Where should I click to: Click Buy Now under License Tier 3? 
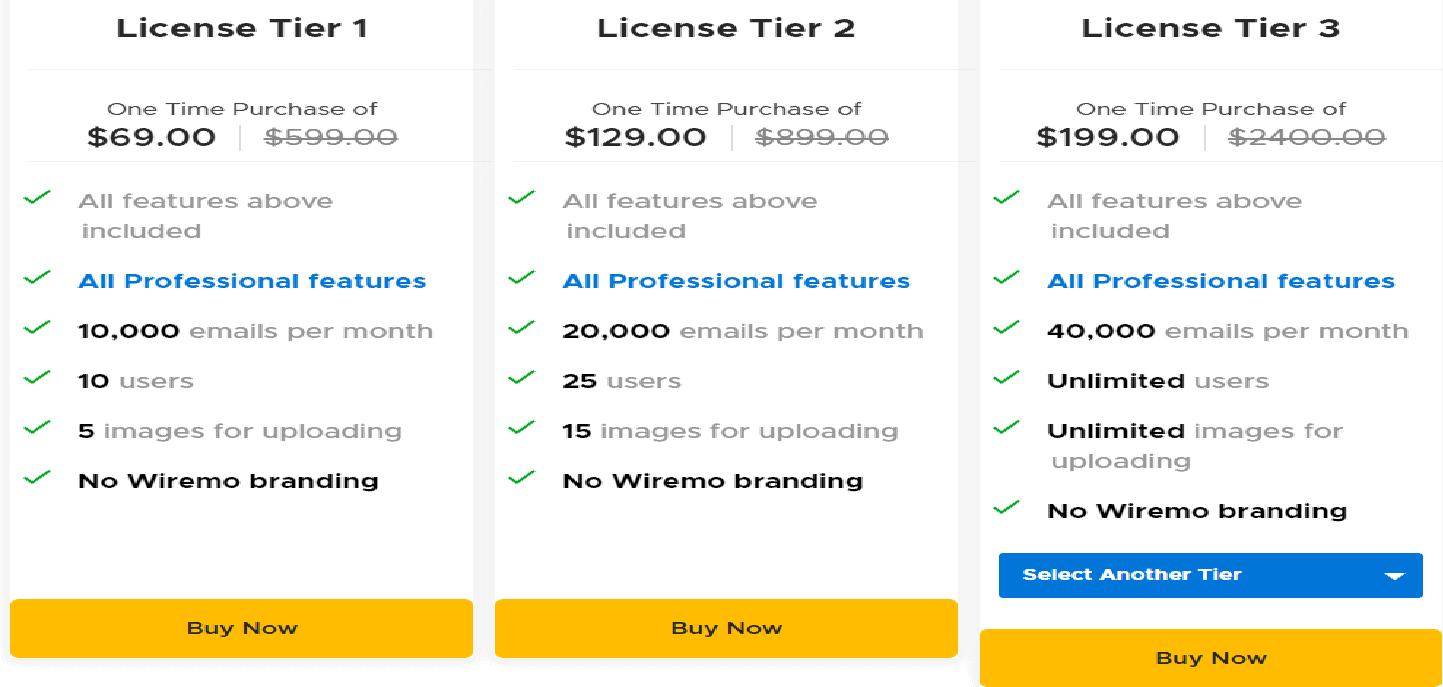1210,658
